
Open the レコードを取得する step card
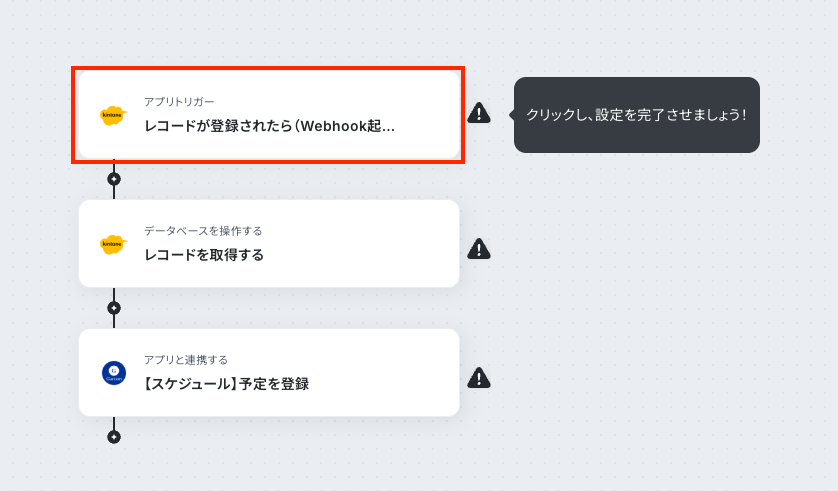pyautogui.click(x=269, y=244)
